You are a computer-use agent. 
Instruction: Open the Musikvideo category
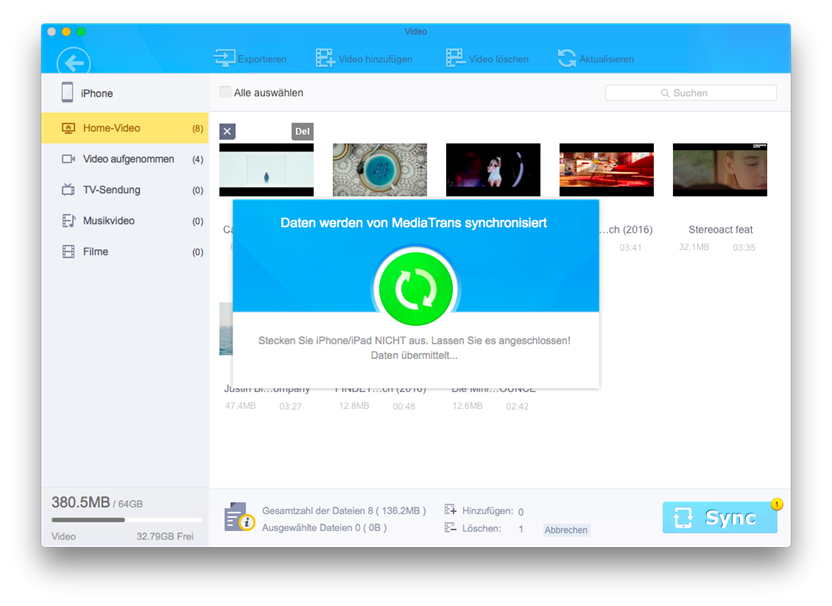point(125,220)
